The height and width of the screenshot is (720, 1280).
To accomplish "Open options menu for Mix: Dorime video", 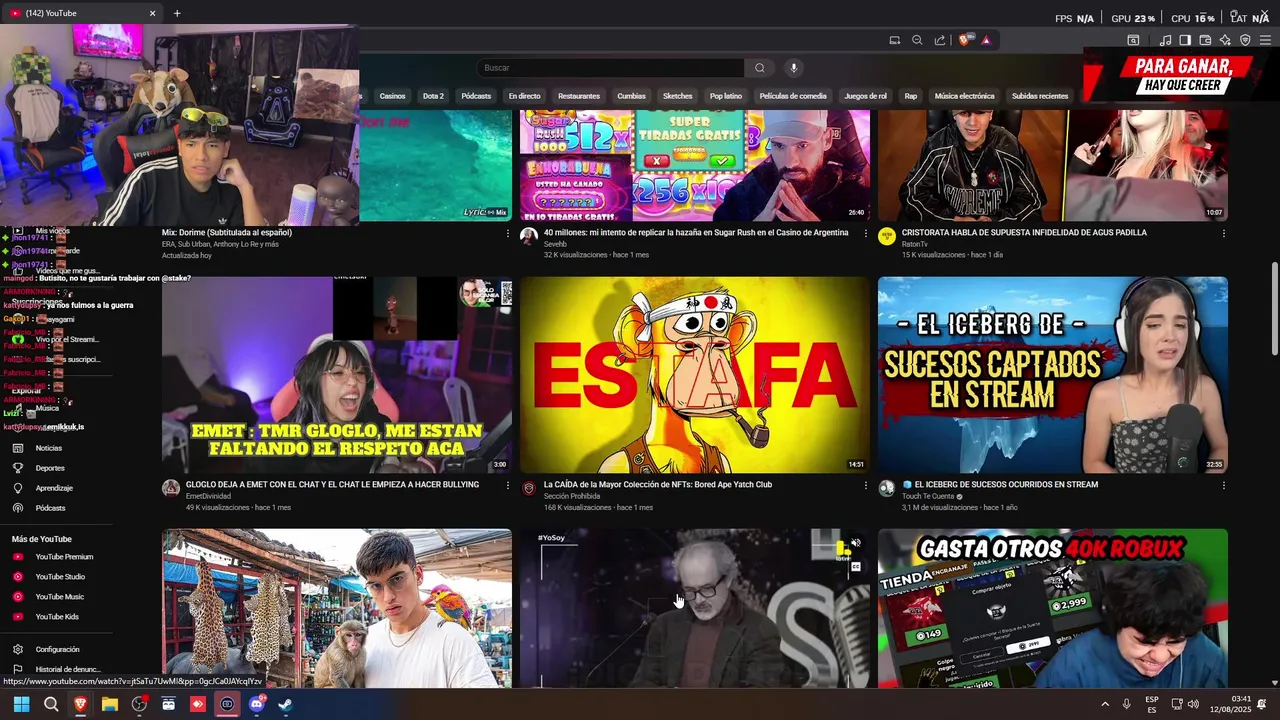I will (507, 233).
